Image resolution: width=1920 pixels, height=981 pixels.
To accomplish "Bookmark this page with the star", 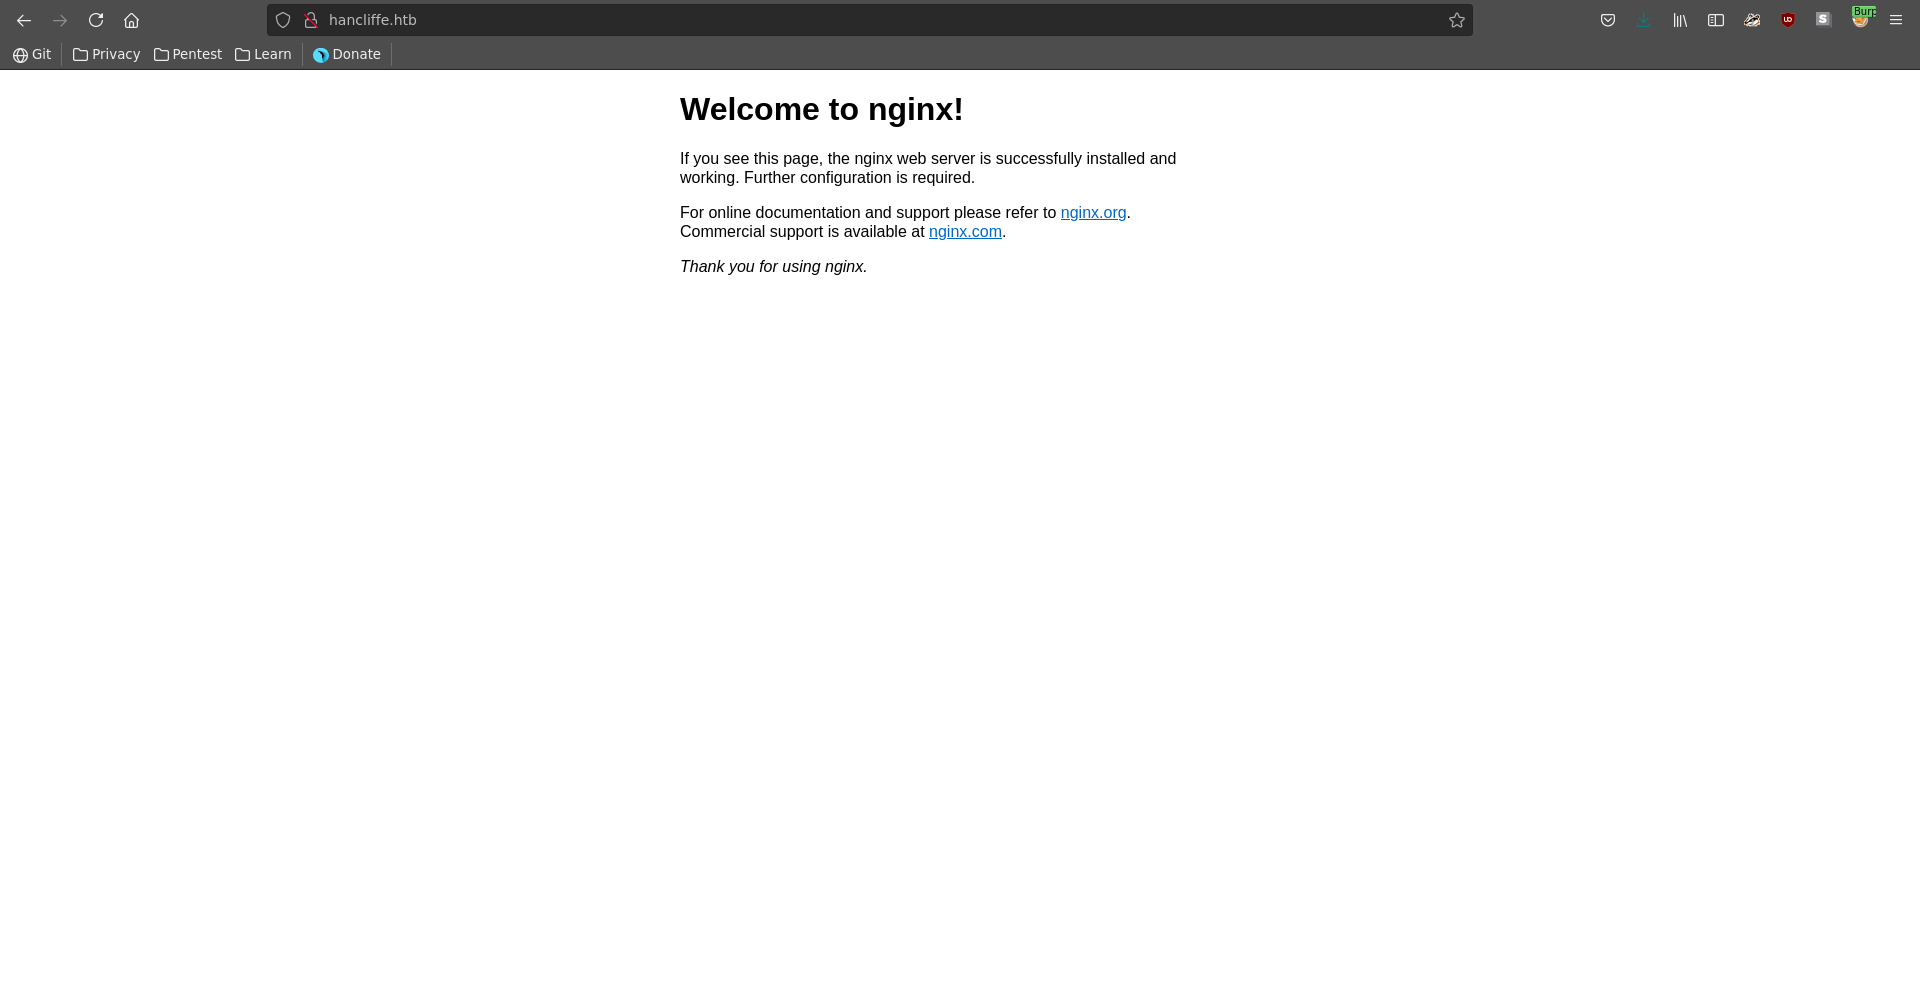I will 1457,20.
